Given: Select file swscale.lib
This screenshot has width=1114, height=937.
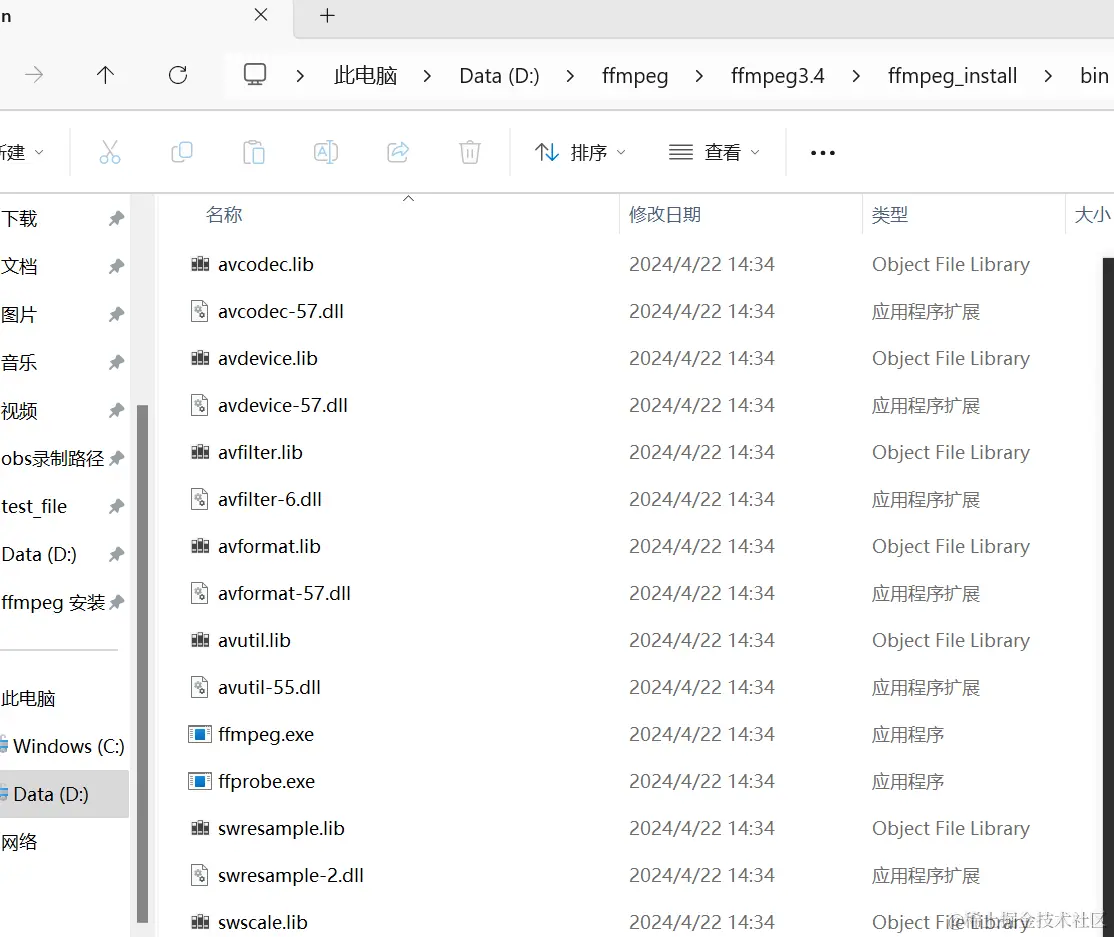Looking at the screenshot, I should point(263,922).
